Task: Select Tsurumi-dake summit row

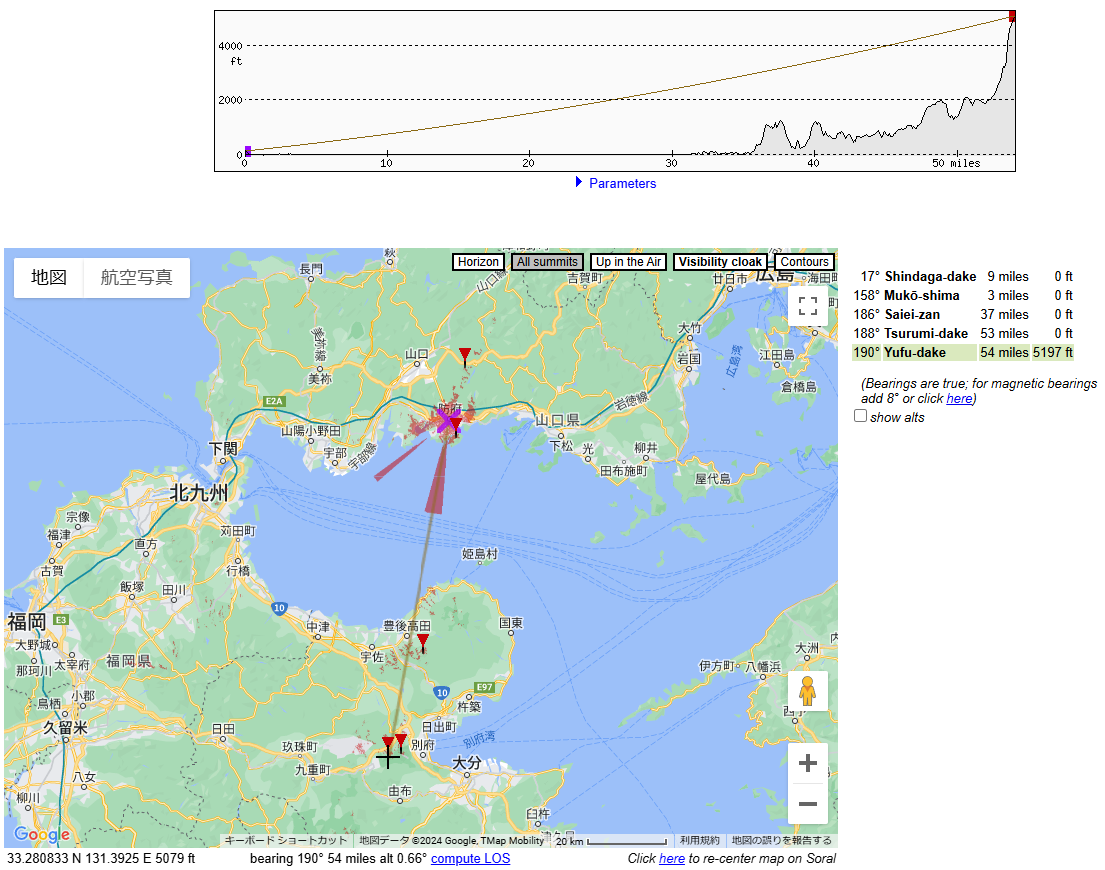Action: pos(963,334)
